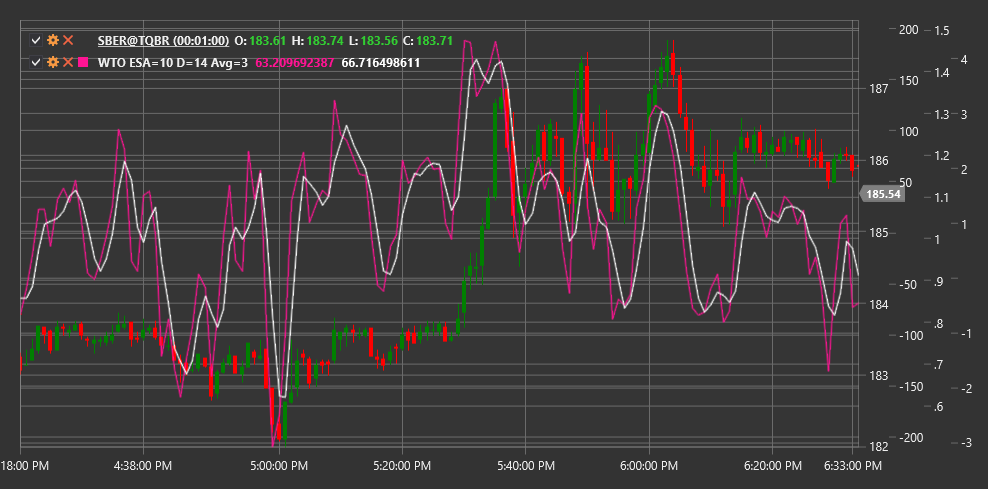The height and width of the screenshot is (489, 988).
Task: Click the Close value 183.71
Action: [435, 41]
